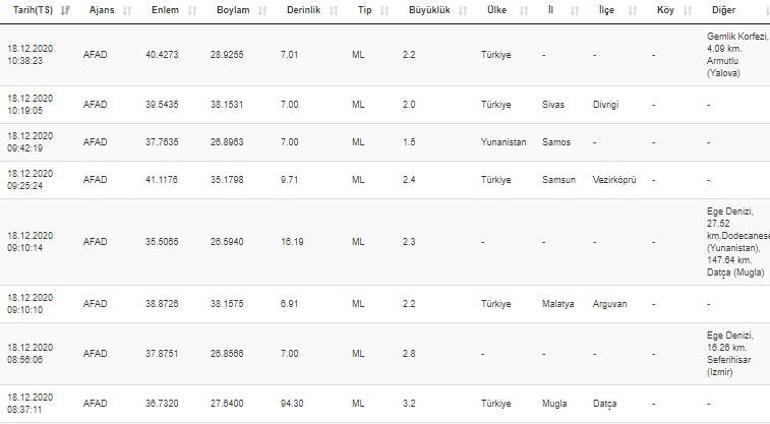This screenshot has height=424, width=770.
Task: Click the sort arrows next to İl header
Action: coord(573,9)
